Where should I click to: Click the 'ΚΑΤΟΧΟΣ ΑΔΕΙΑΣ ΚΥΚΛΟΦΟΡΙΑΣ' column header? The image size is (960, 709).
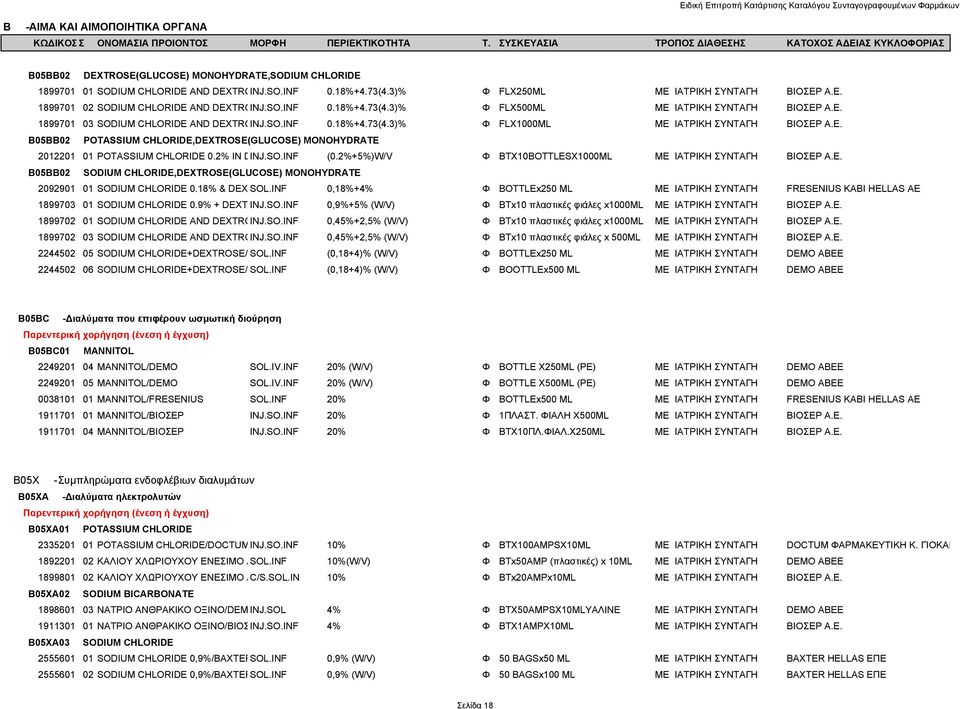coord(865,43)
